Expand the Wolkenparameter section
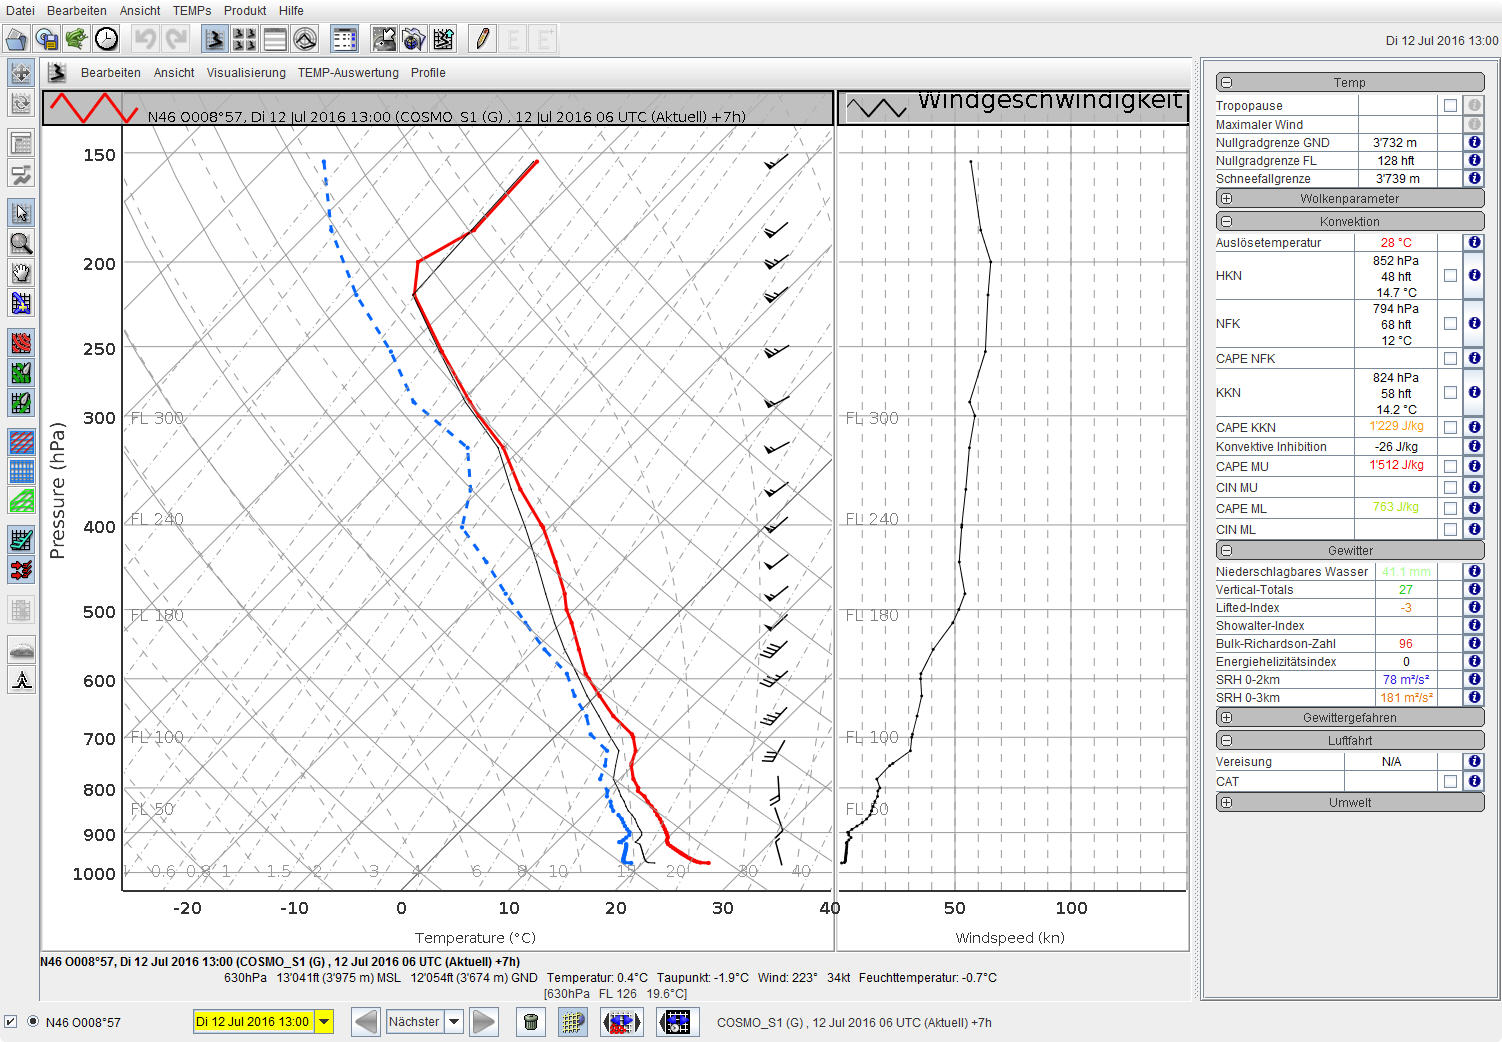Viewport: 1502px width, 1042px height. click(x=1226, y=199)
